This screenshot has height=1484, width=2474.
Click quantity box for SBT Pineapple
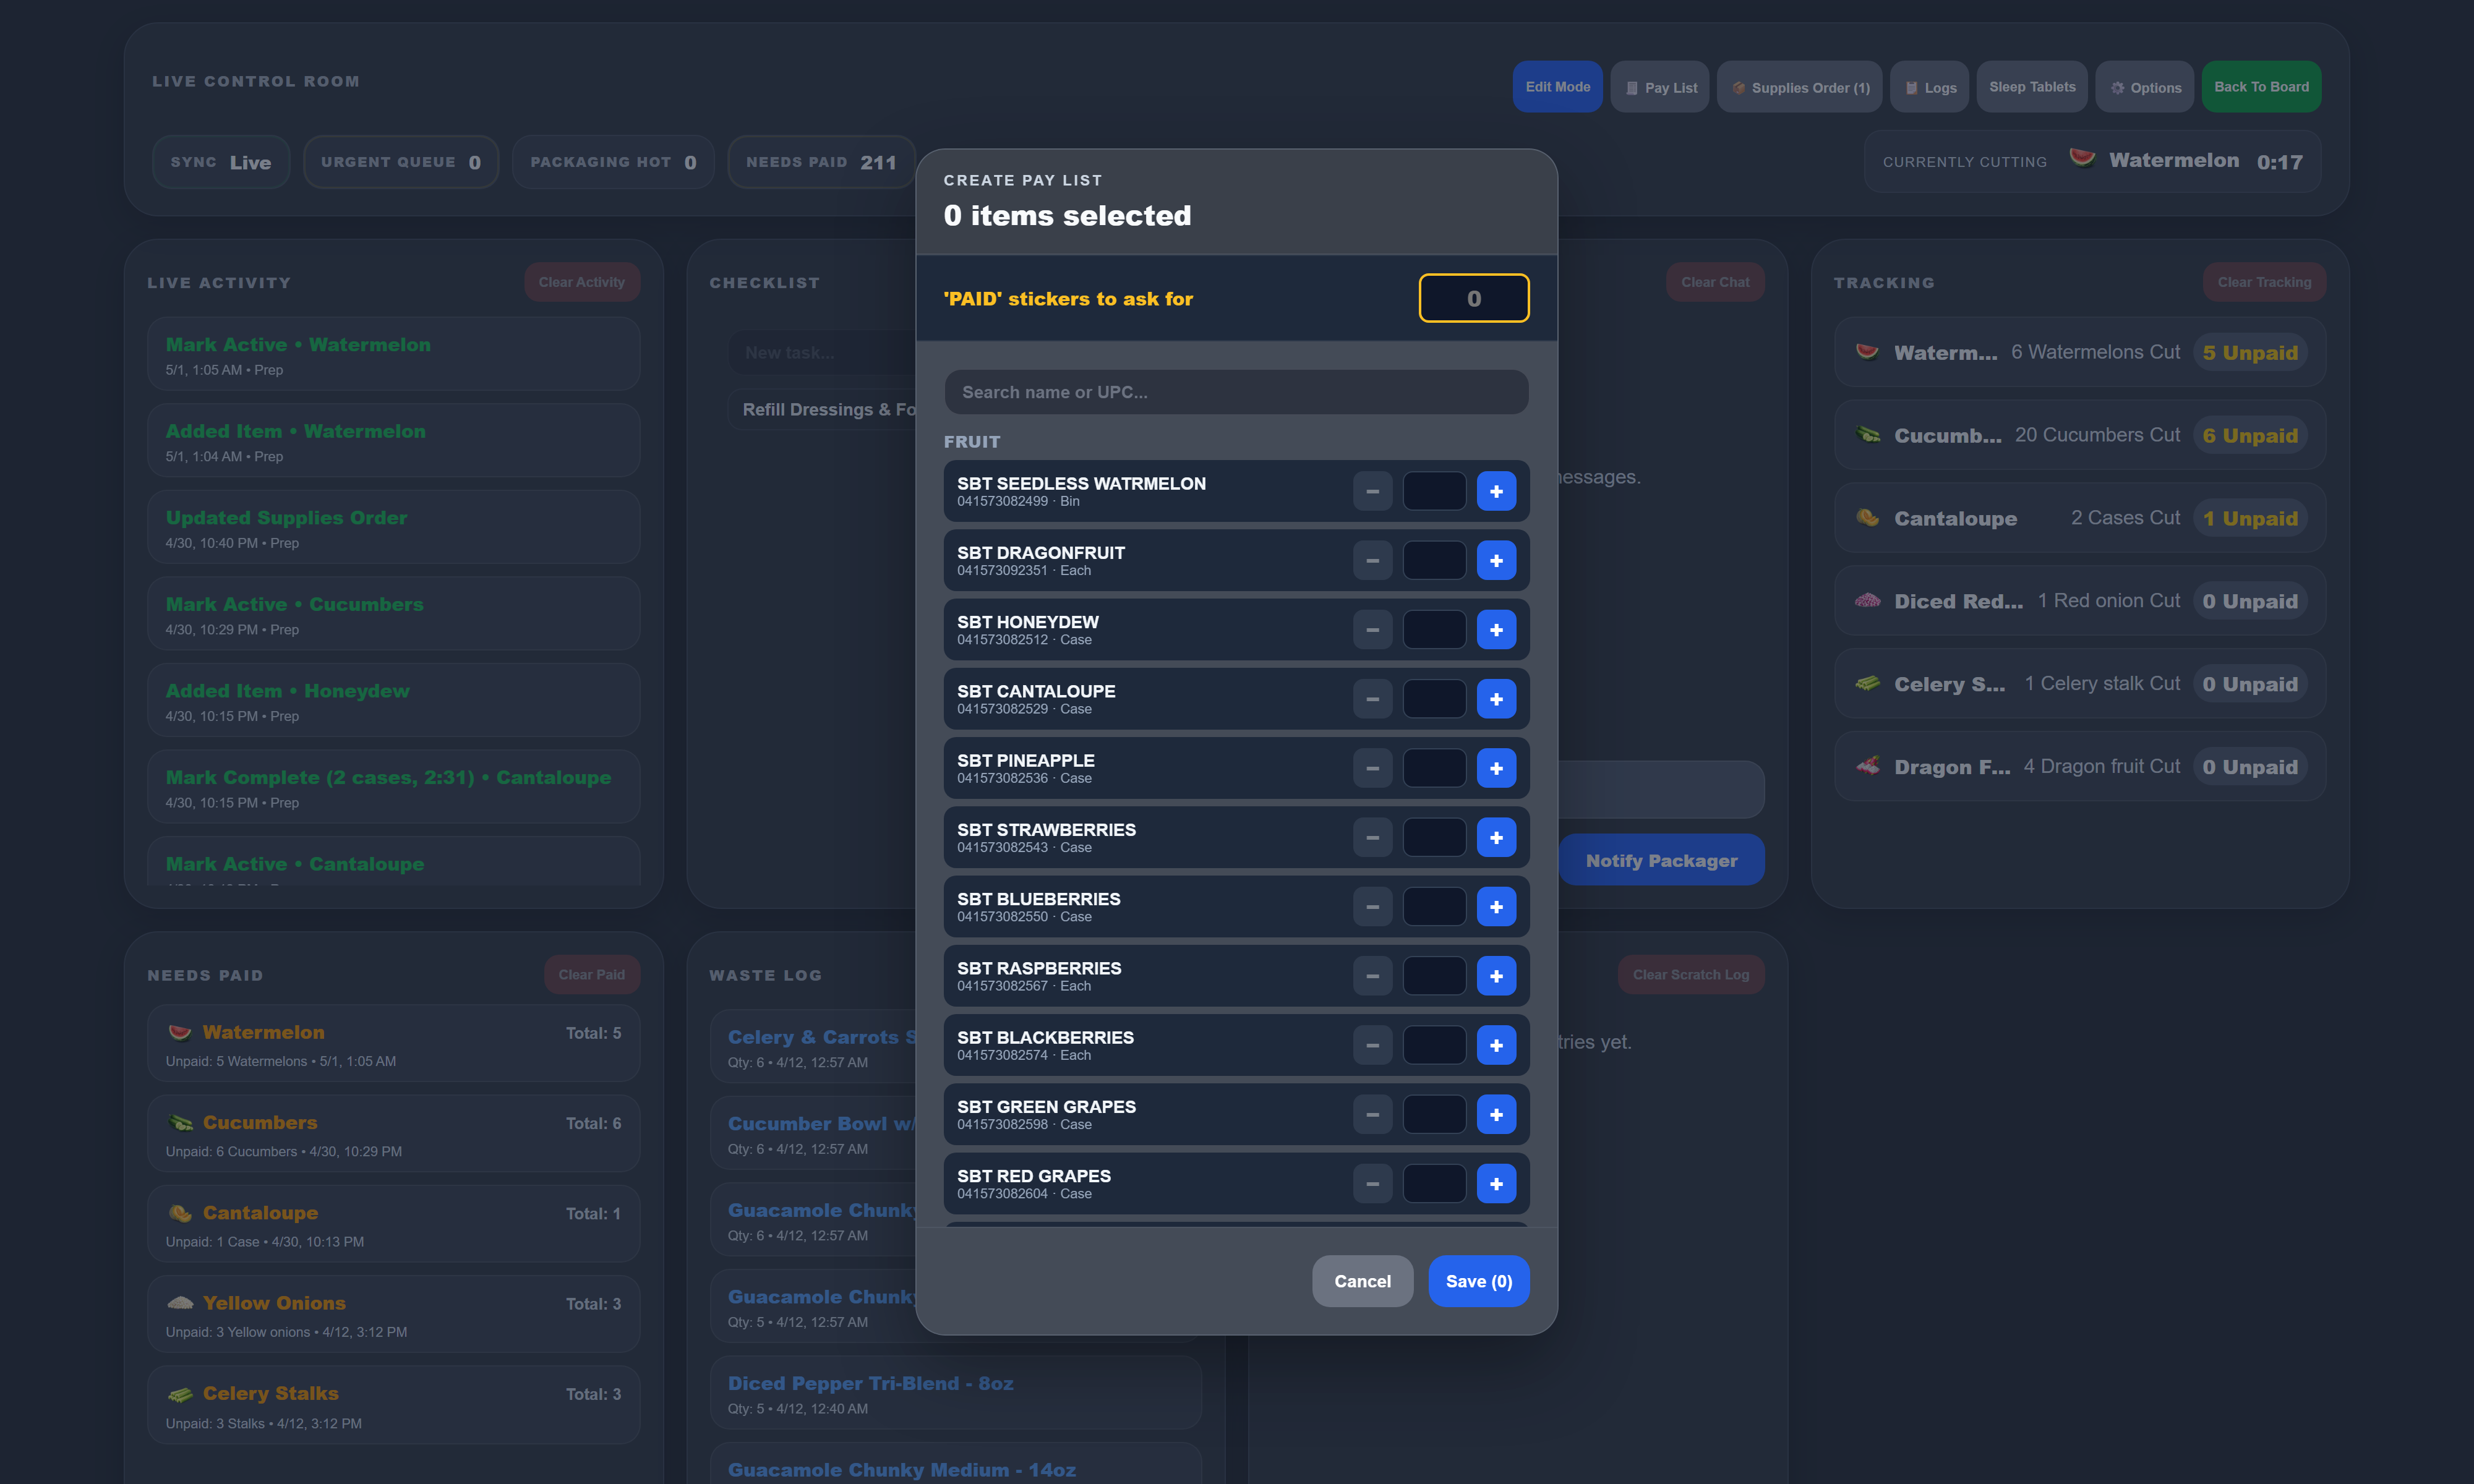pos(1434,768)
